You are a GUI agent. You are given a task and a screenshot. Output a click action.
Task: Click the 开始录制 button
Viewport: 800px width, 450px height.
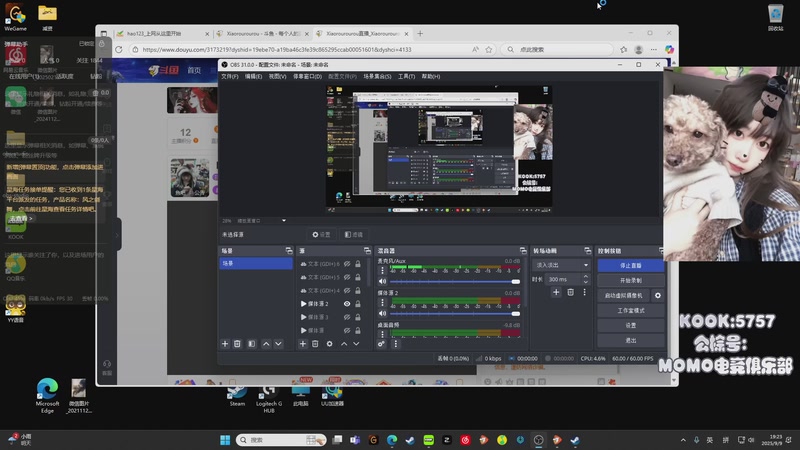pos(631,280)
